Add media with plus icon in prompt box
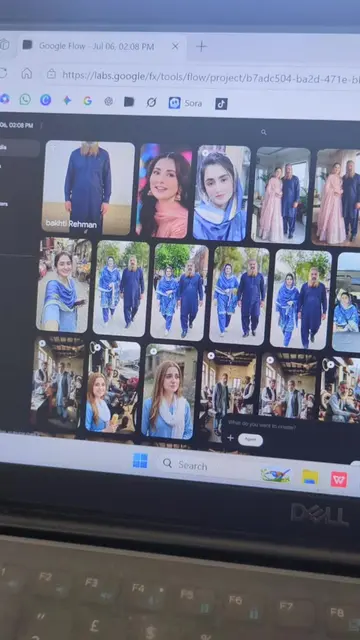 click(230, 438)
